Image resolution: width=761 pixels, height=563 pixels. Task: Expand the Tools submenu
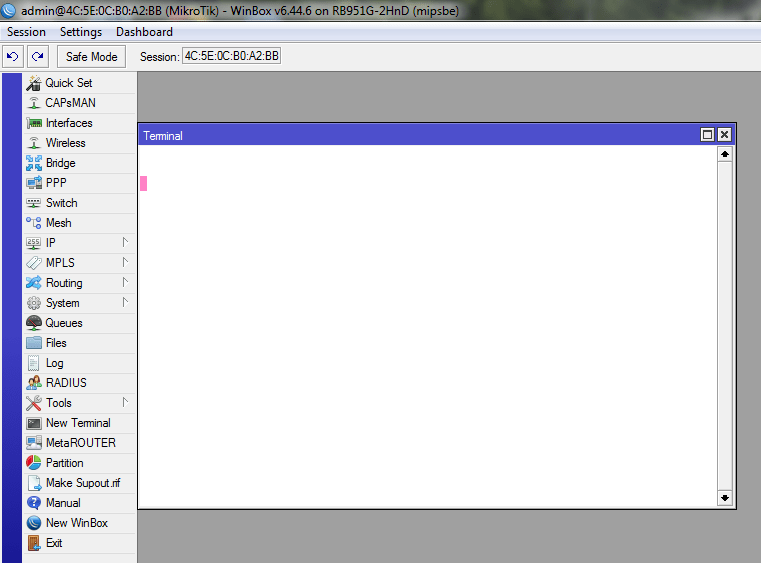(125, 403)
